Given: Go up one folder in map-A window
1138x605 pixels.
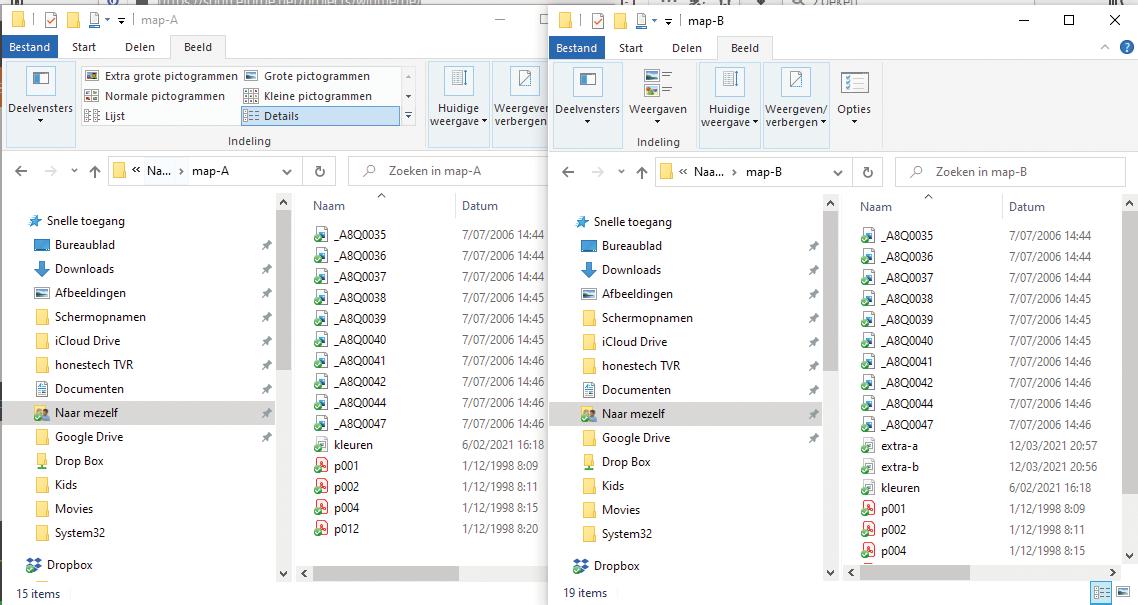Looking at the screenshot, I should 94,171.
